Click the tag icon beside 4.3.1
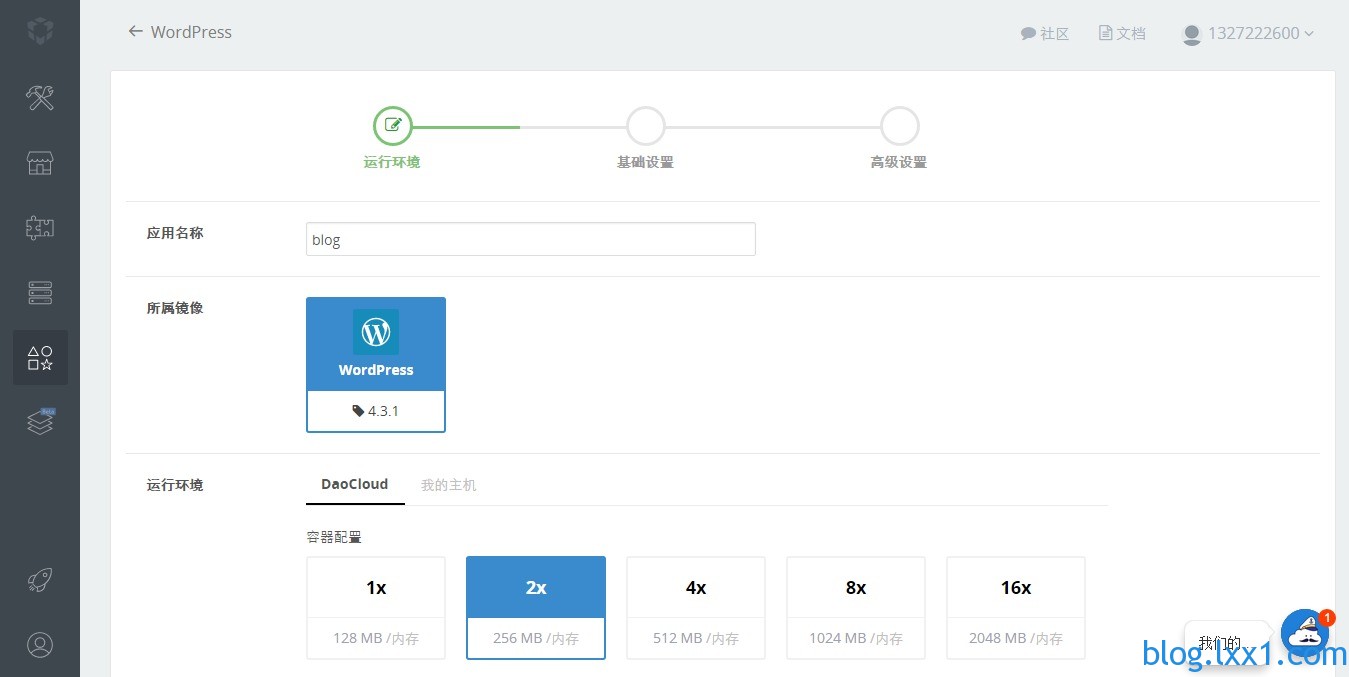The height and width of the screenshot is (677, 1349). tap(358, 411)
